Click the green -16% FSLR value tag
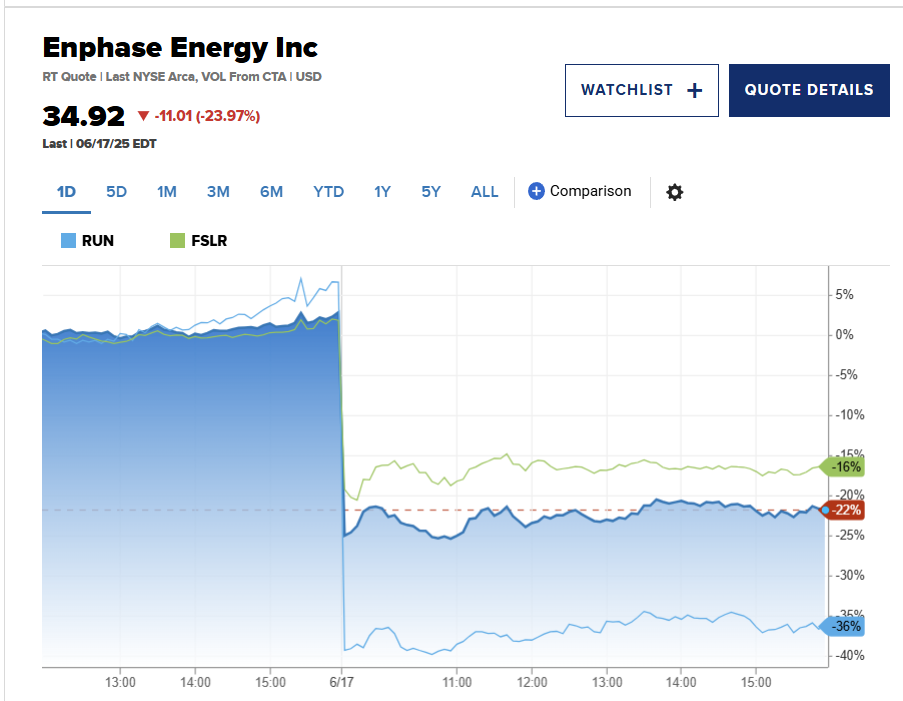 coord(842,467)
